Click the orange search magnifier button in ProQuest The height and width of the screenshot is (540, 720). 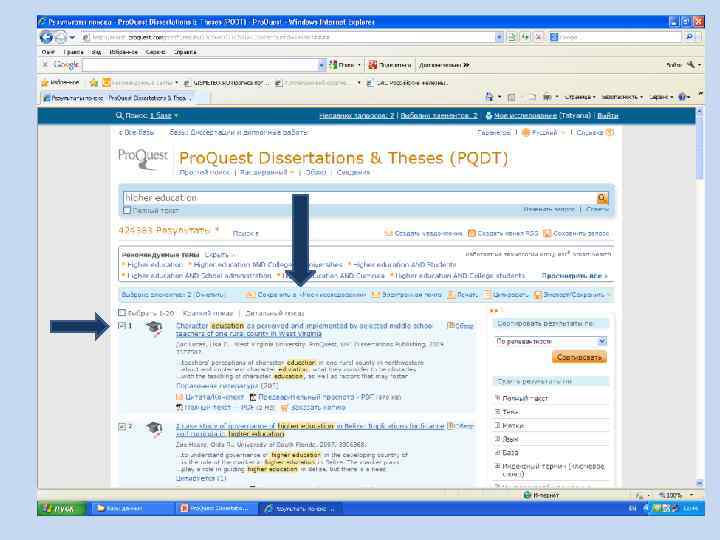[602, 198]
